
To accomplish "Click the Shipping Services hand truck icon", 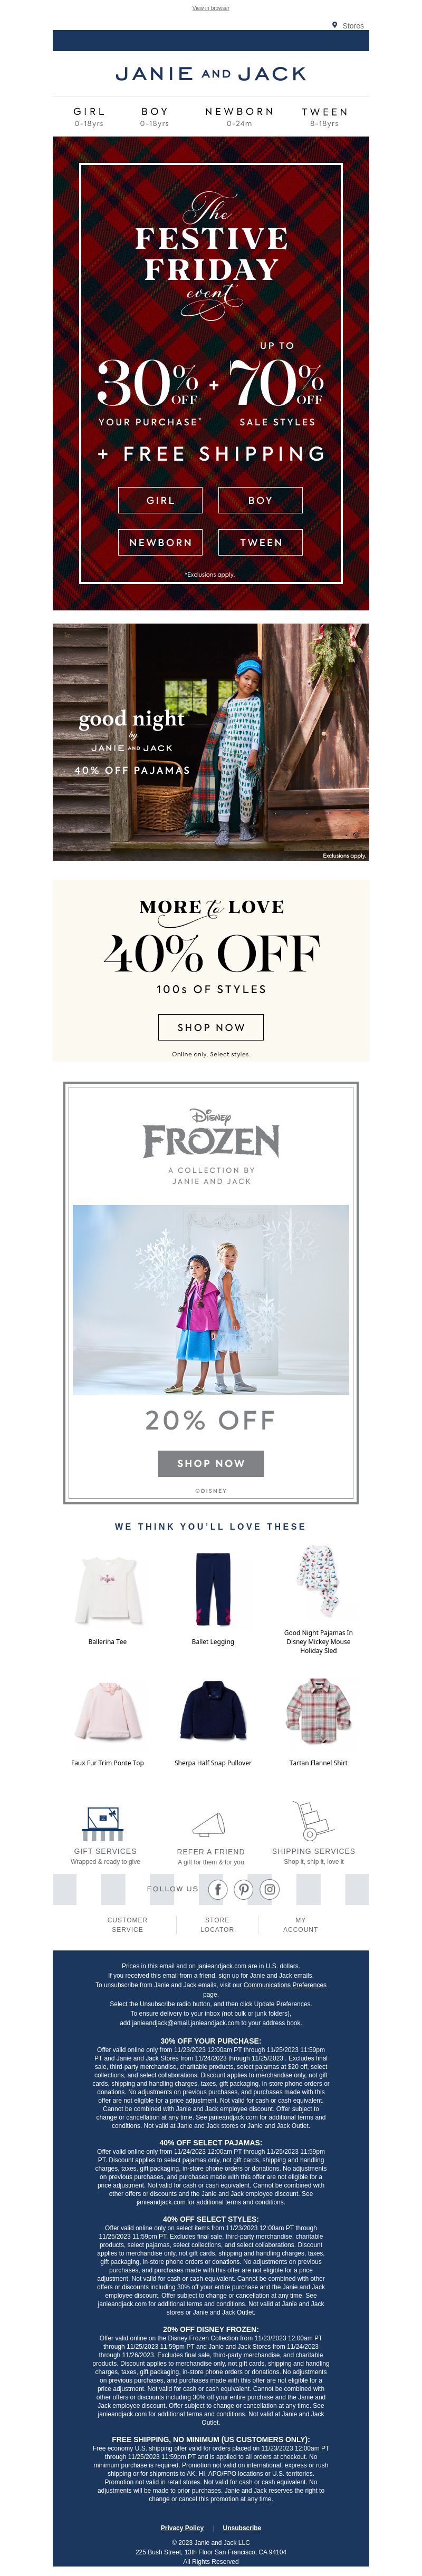I will click(313, 1821).
